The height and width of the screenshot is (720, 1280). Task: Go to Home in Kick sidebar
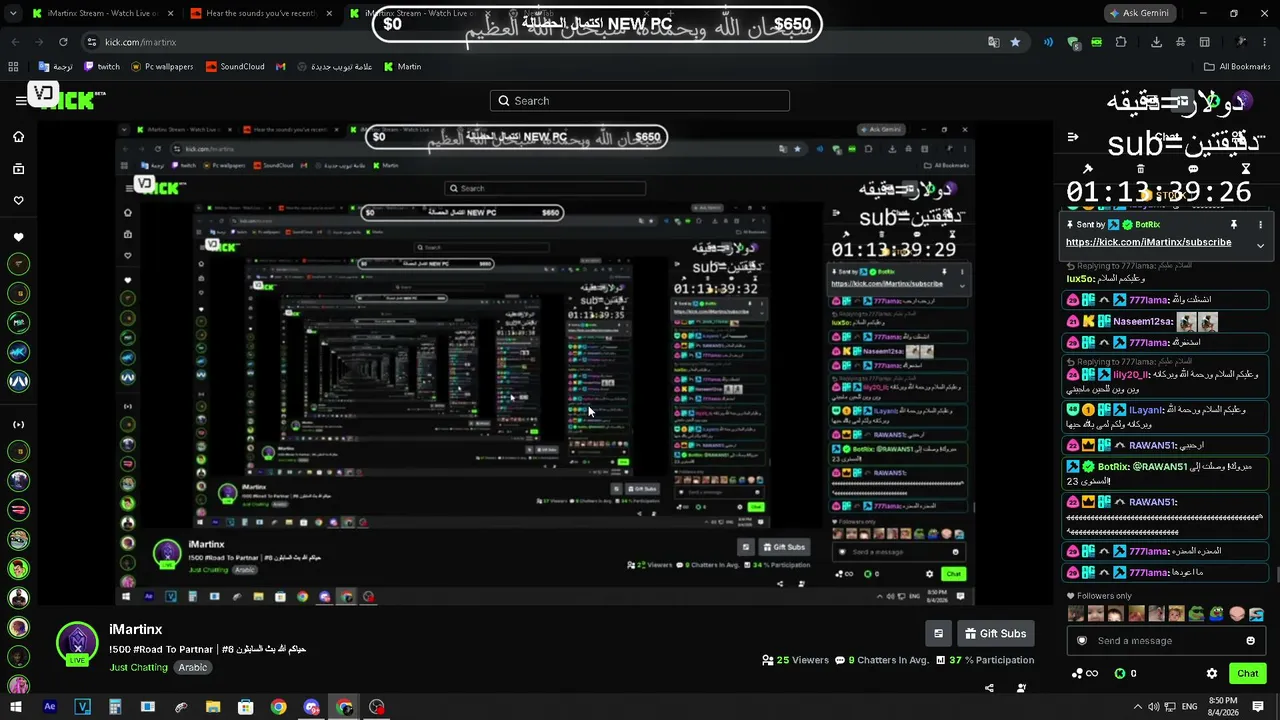[x=18, y=137]
